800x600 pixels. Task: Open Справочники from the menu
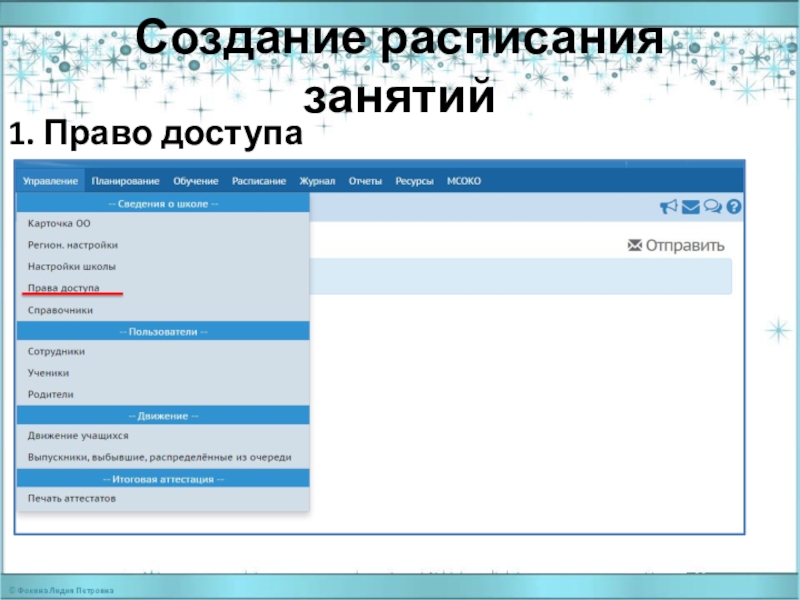pos(61,310)
